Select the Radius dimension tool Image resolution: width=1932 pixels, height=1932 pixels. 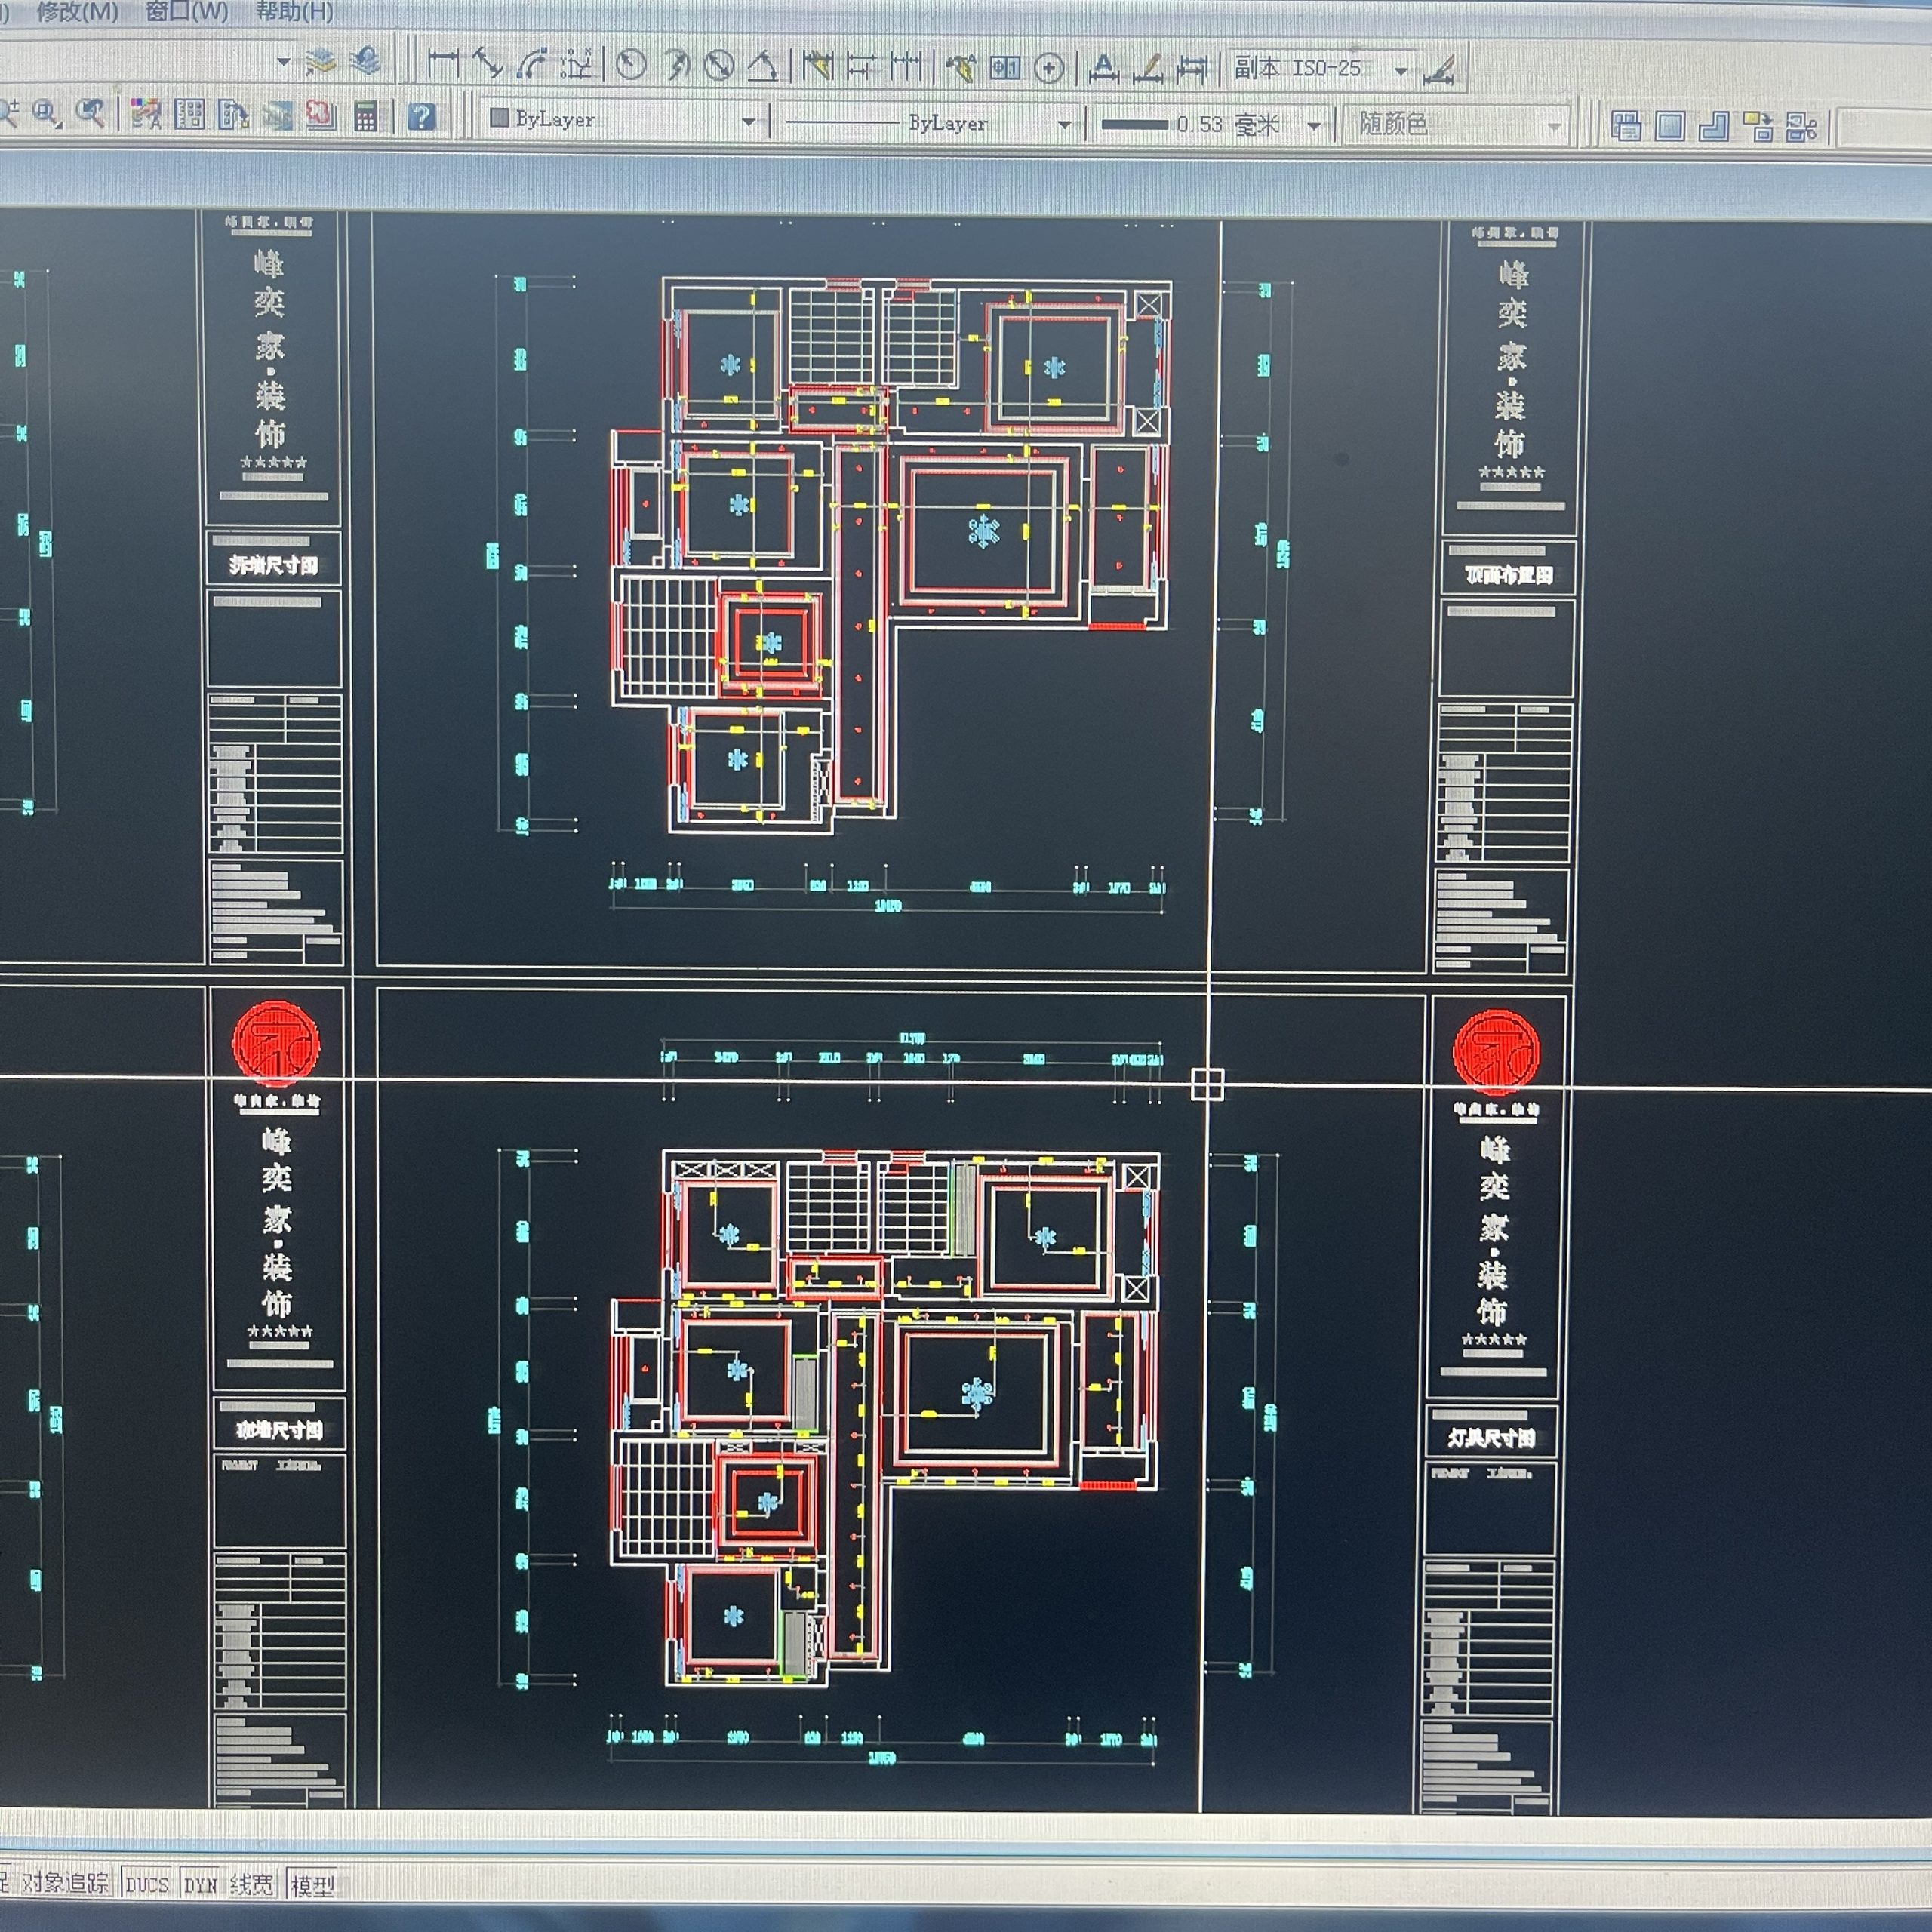coord(631,66)
